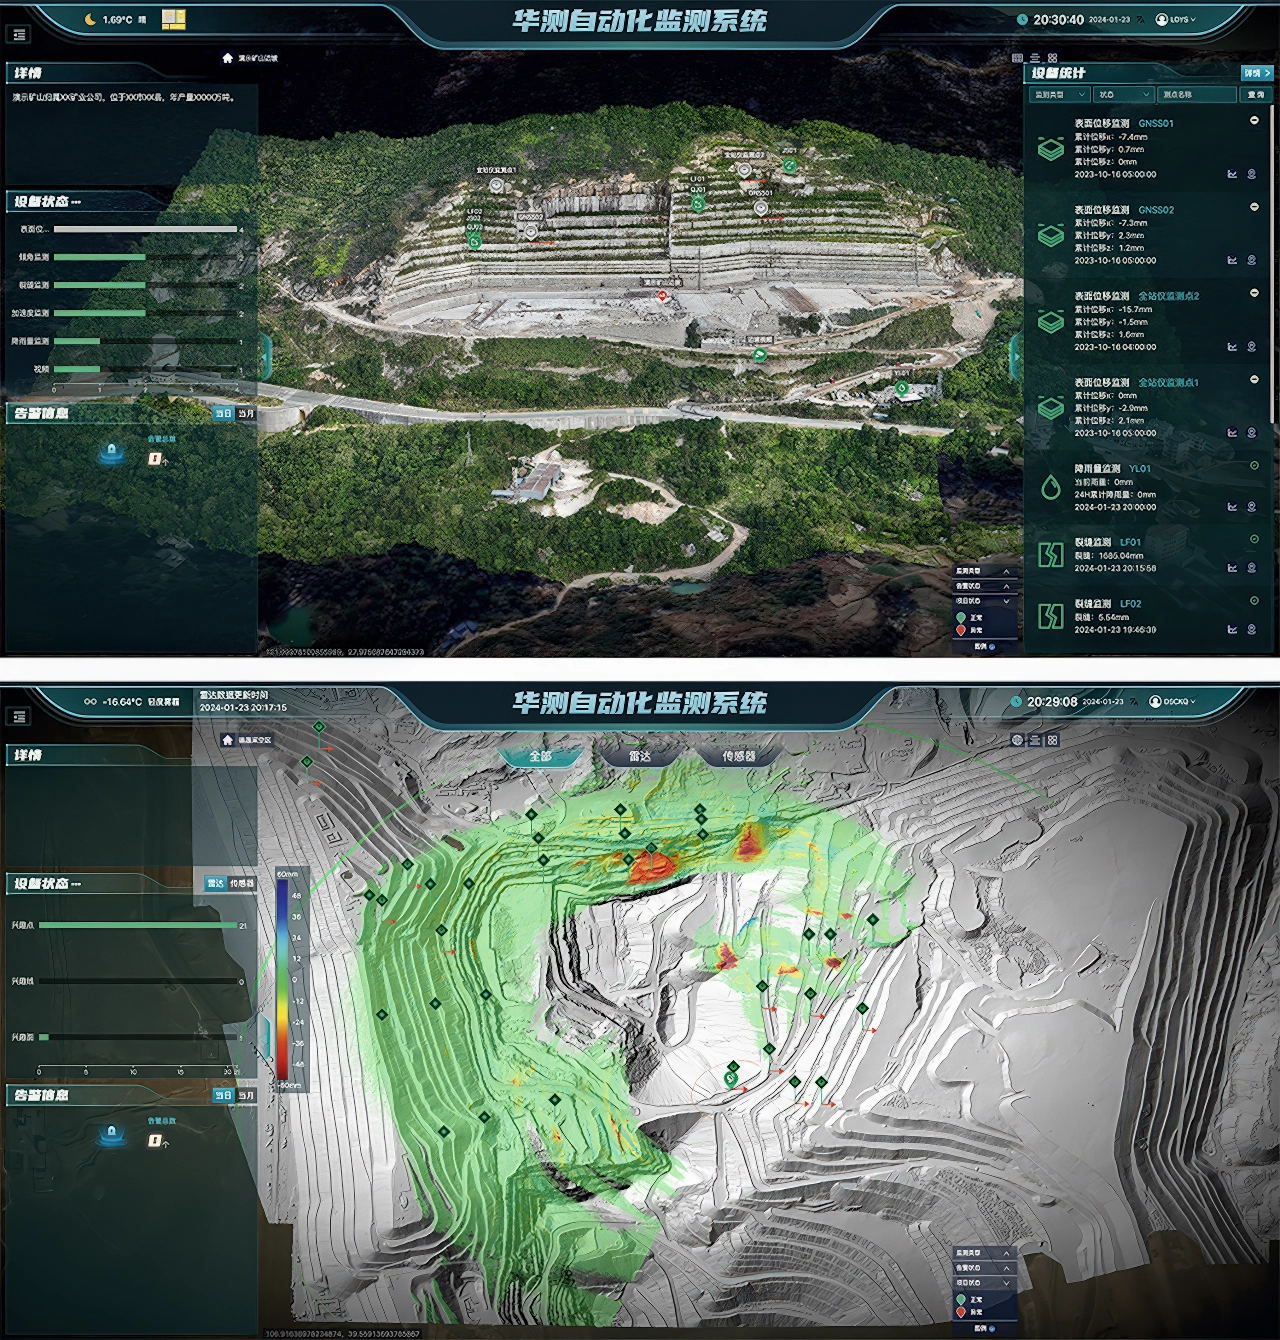Click the 测点名称 search field

pos(1197,94)
